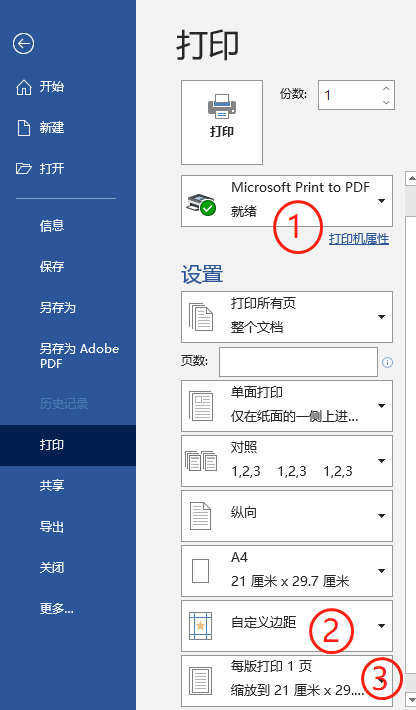
Task: Click the 页数 page range field
Action: tap(298, 362)
